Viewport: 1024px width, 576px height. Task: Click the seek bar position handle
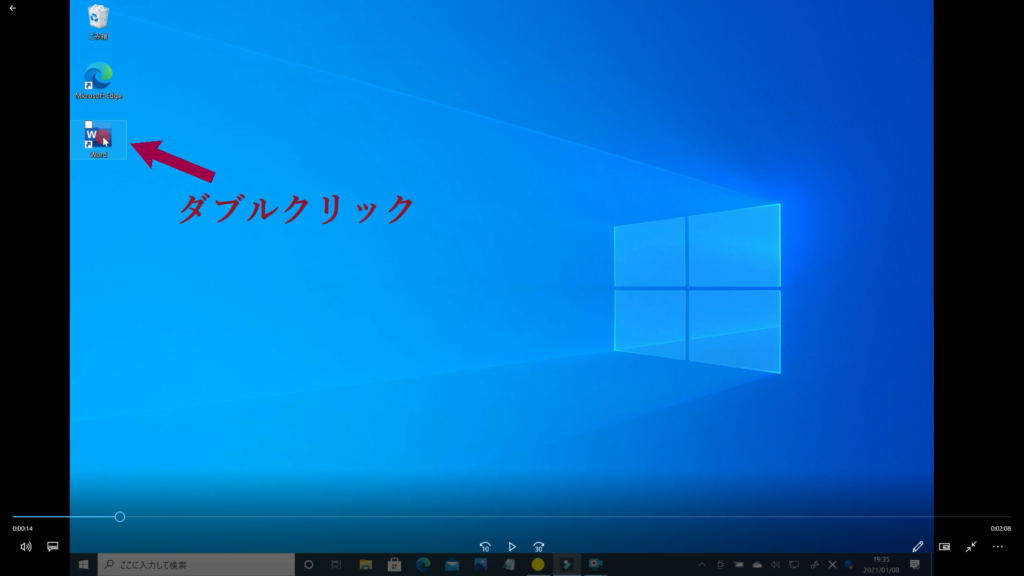tap(120, 517)
